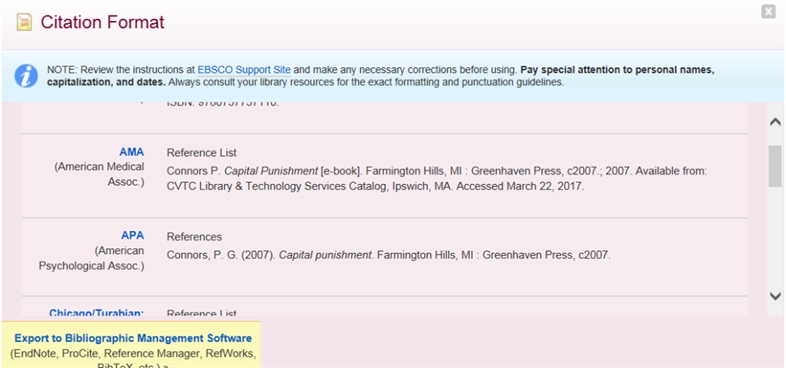Click the American Medical Assoc. description

[99, 174]
